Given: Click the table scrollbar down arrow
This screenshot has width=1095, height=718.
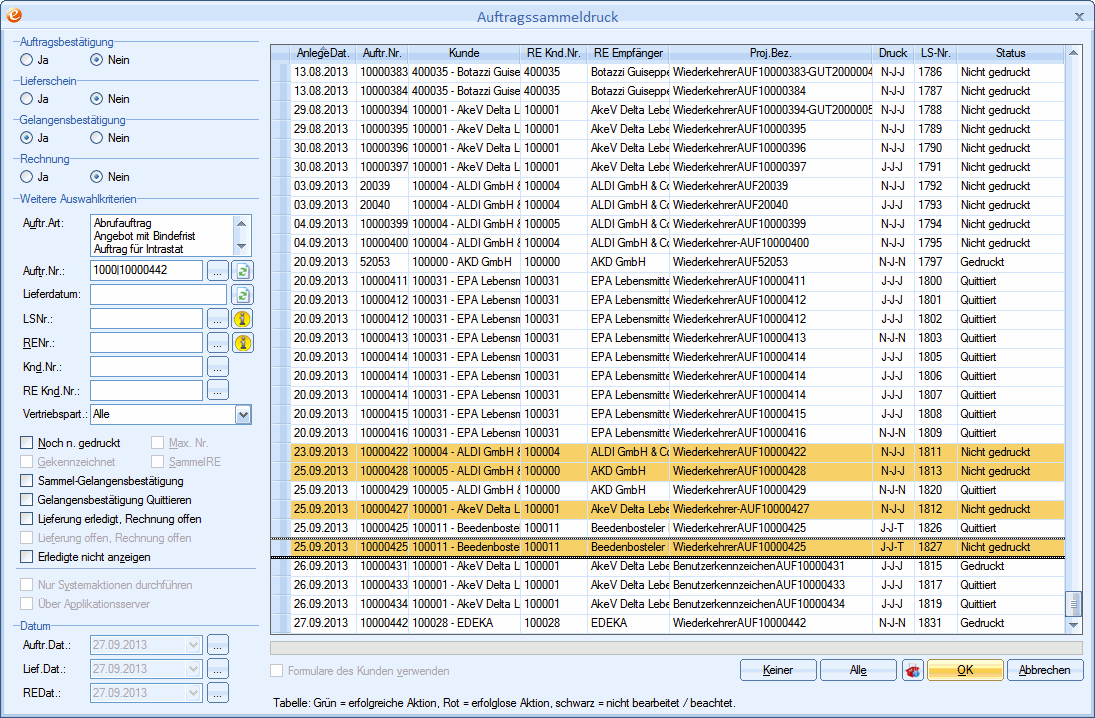Looking at the screenshot, I should (1073, 625).
